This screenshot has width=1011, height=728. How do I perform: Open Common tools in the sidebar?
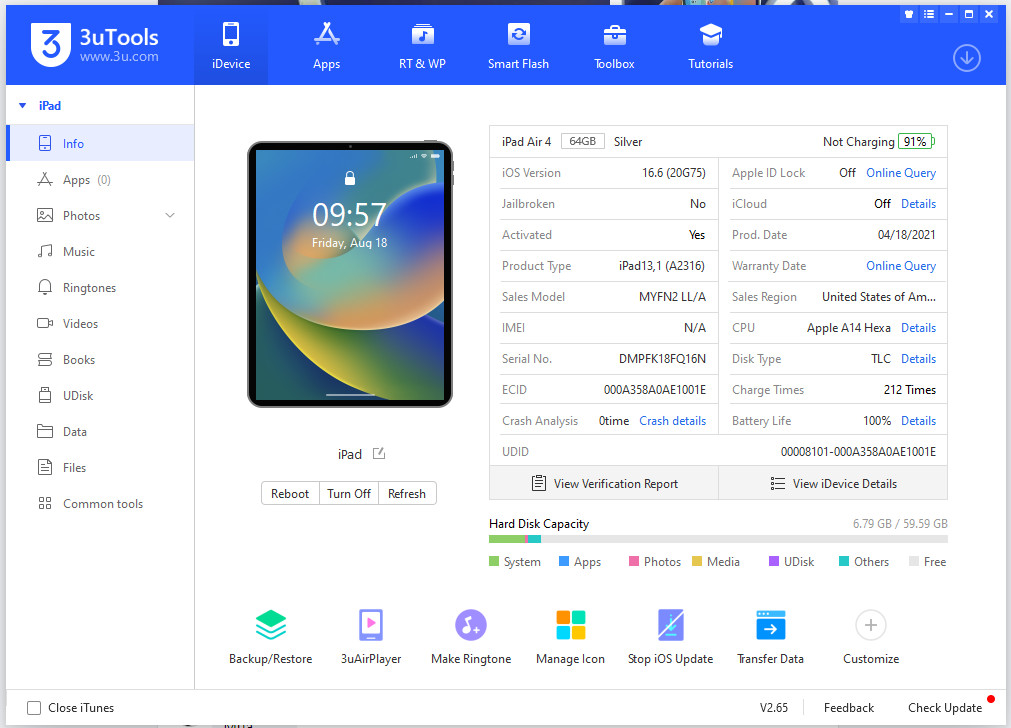[100, 504]
